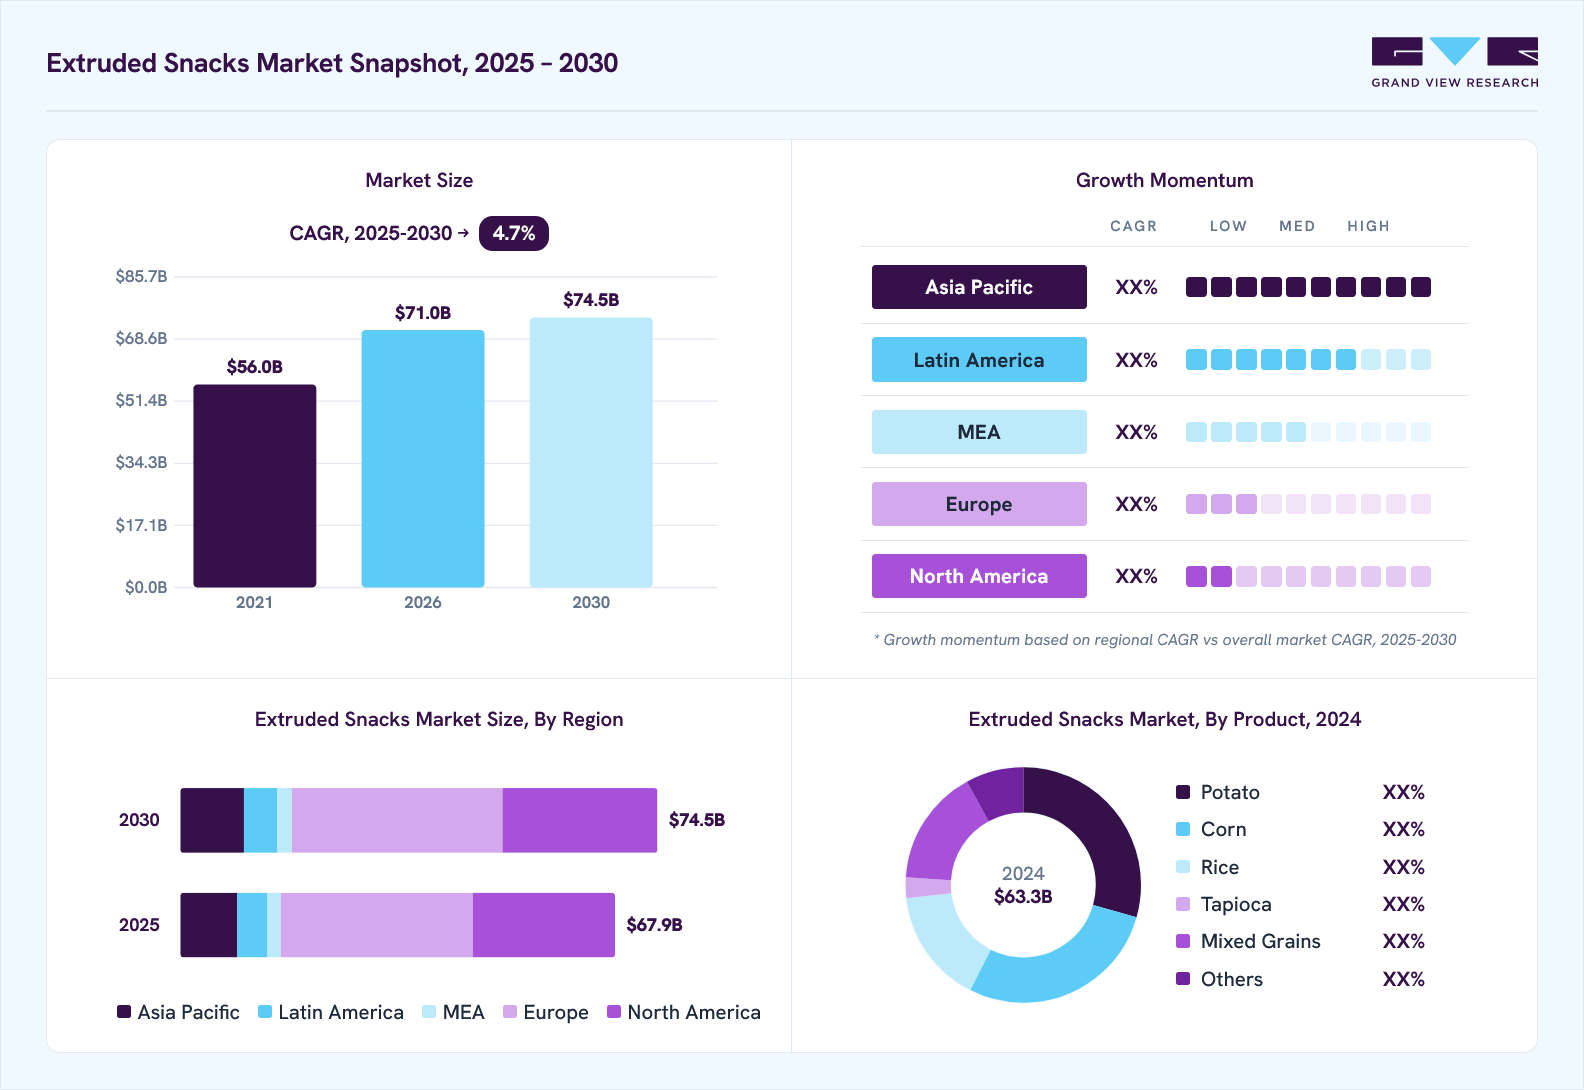Click the Latin America region button
Viewport: 1584px width, 1090px height.
click(x=979, y=360)
